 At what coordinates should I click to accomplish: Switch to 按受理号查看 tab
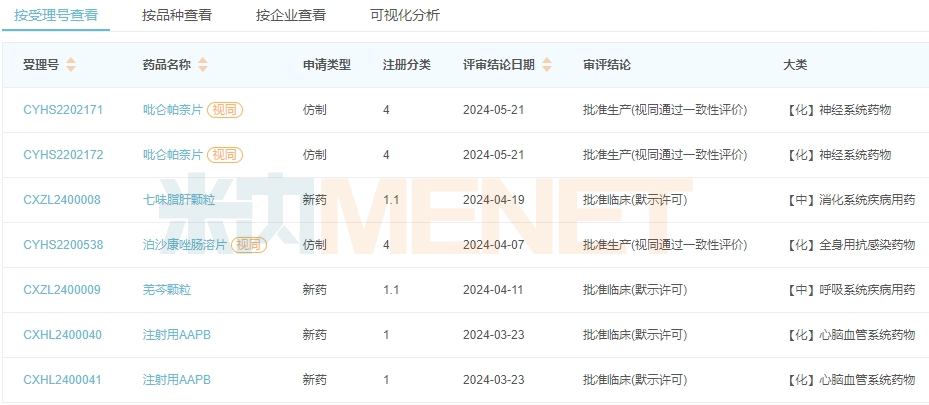pos(56,15)
